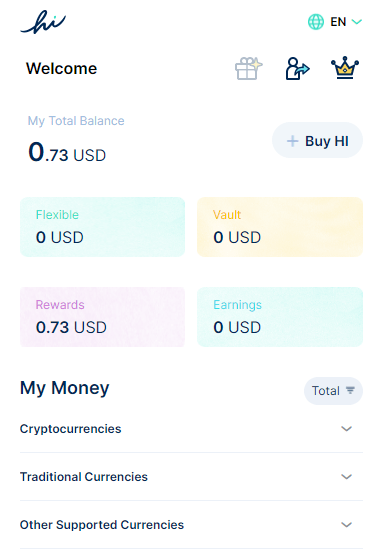Open the gift box rewards icon
Screen dimensions: 374x555
(248, 68)
